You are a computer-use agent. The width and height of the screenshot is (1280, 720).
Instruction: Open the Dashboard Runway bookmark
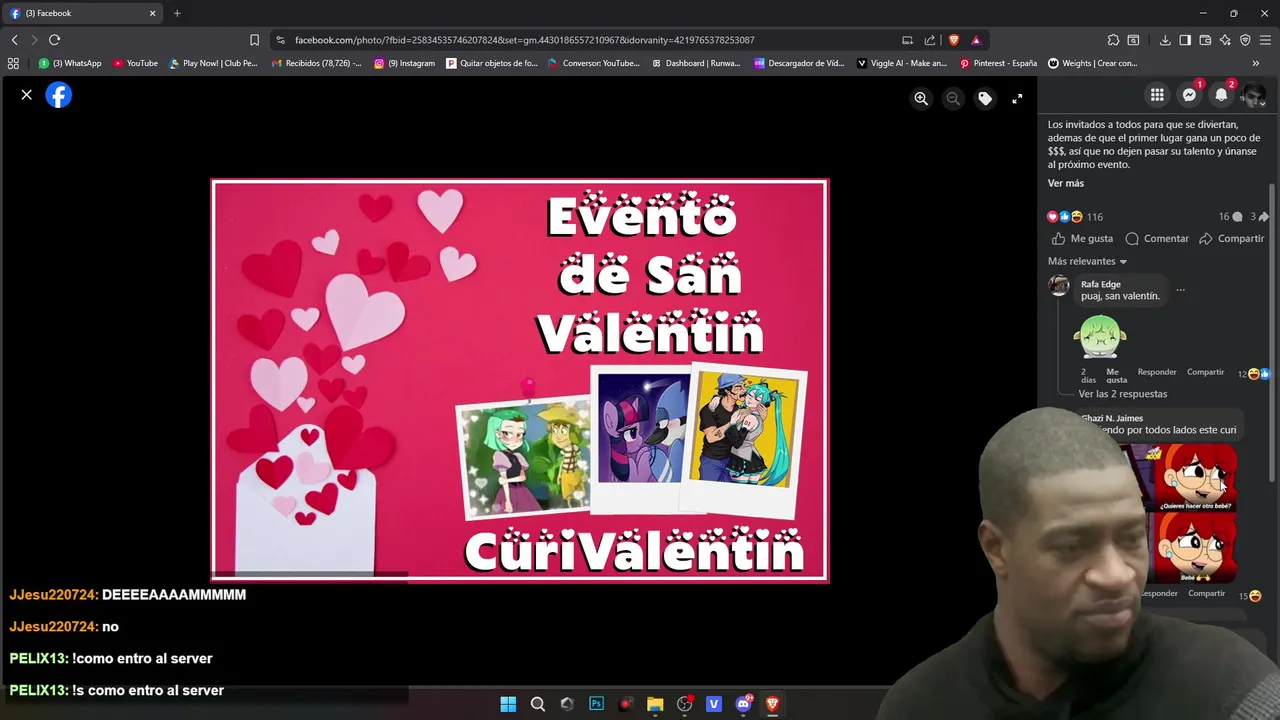tap(695, 63)
